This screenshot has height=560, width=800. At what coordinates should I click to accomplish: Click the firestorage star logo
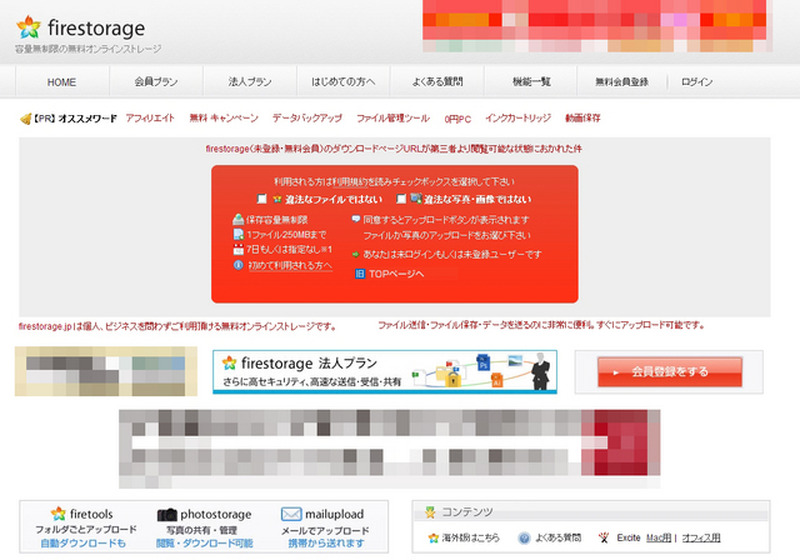pyautogui.click(x=29, y=27)
